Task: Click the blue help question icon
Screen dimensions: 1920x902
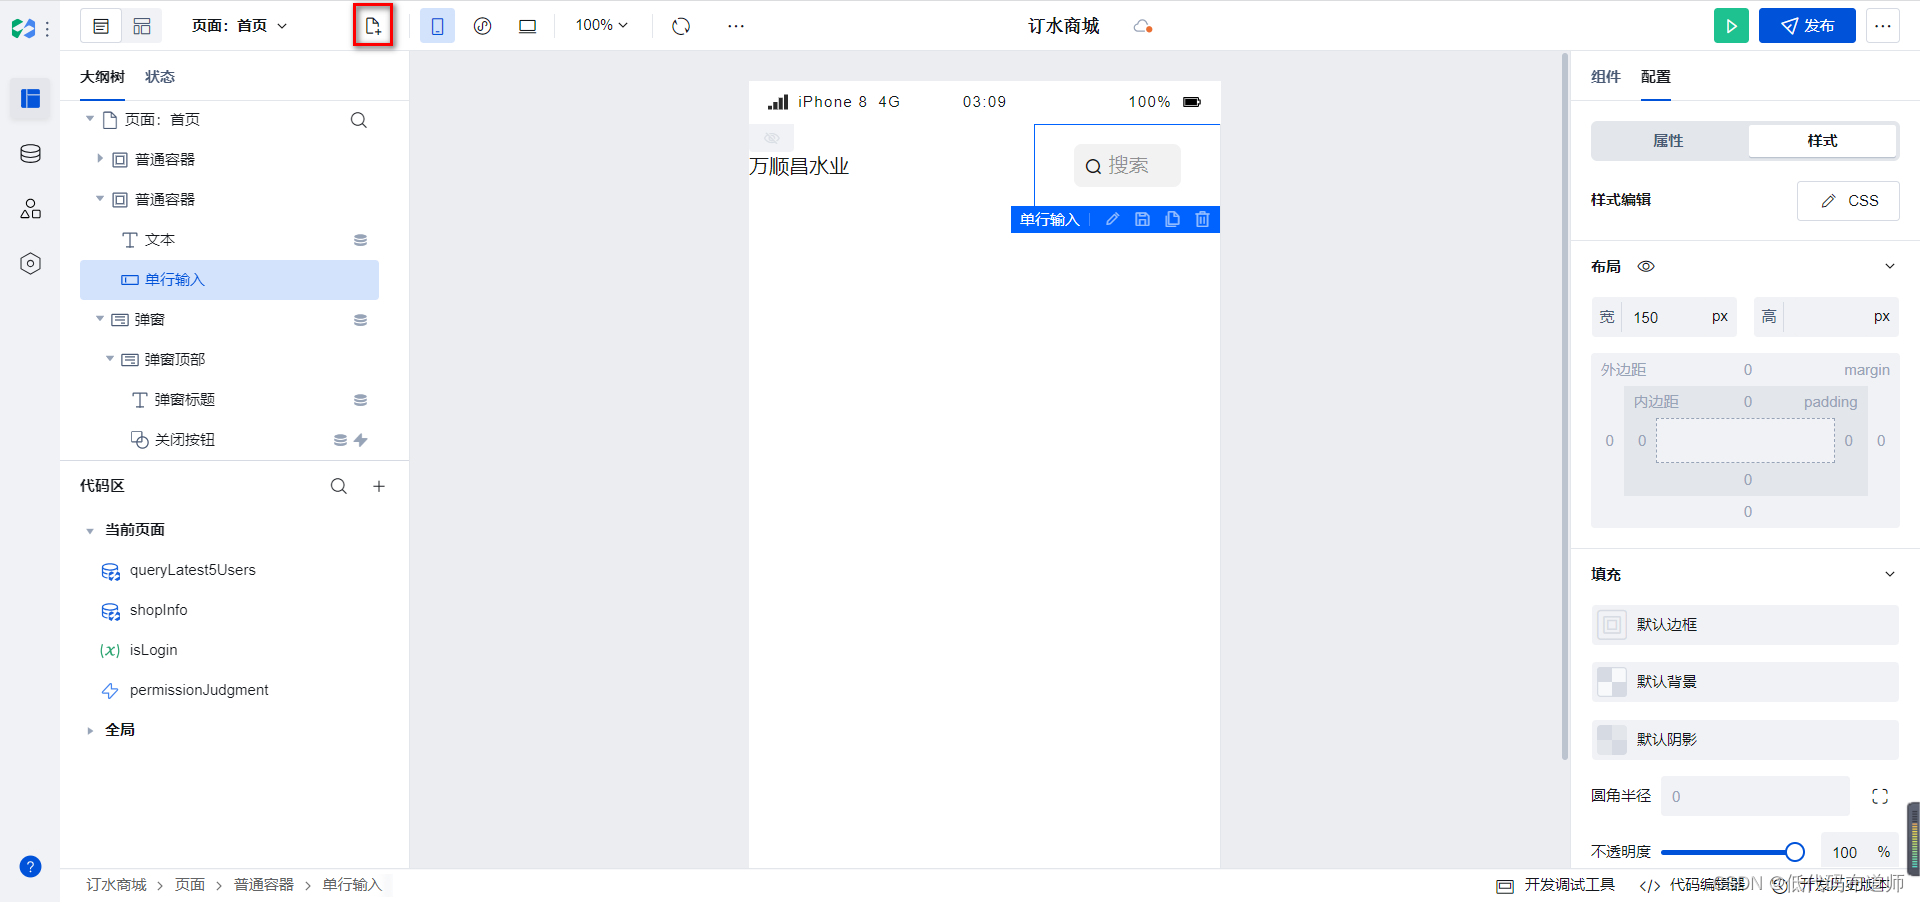Action: [x=30, y=866]
